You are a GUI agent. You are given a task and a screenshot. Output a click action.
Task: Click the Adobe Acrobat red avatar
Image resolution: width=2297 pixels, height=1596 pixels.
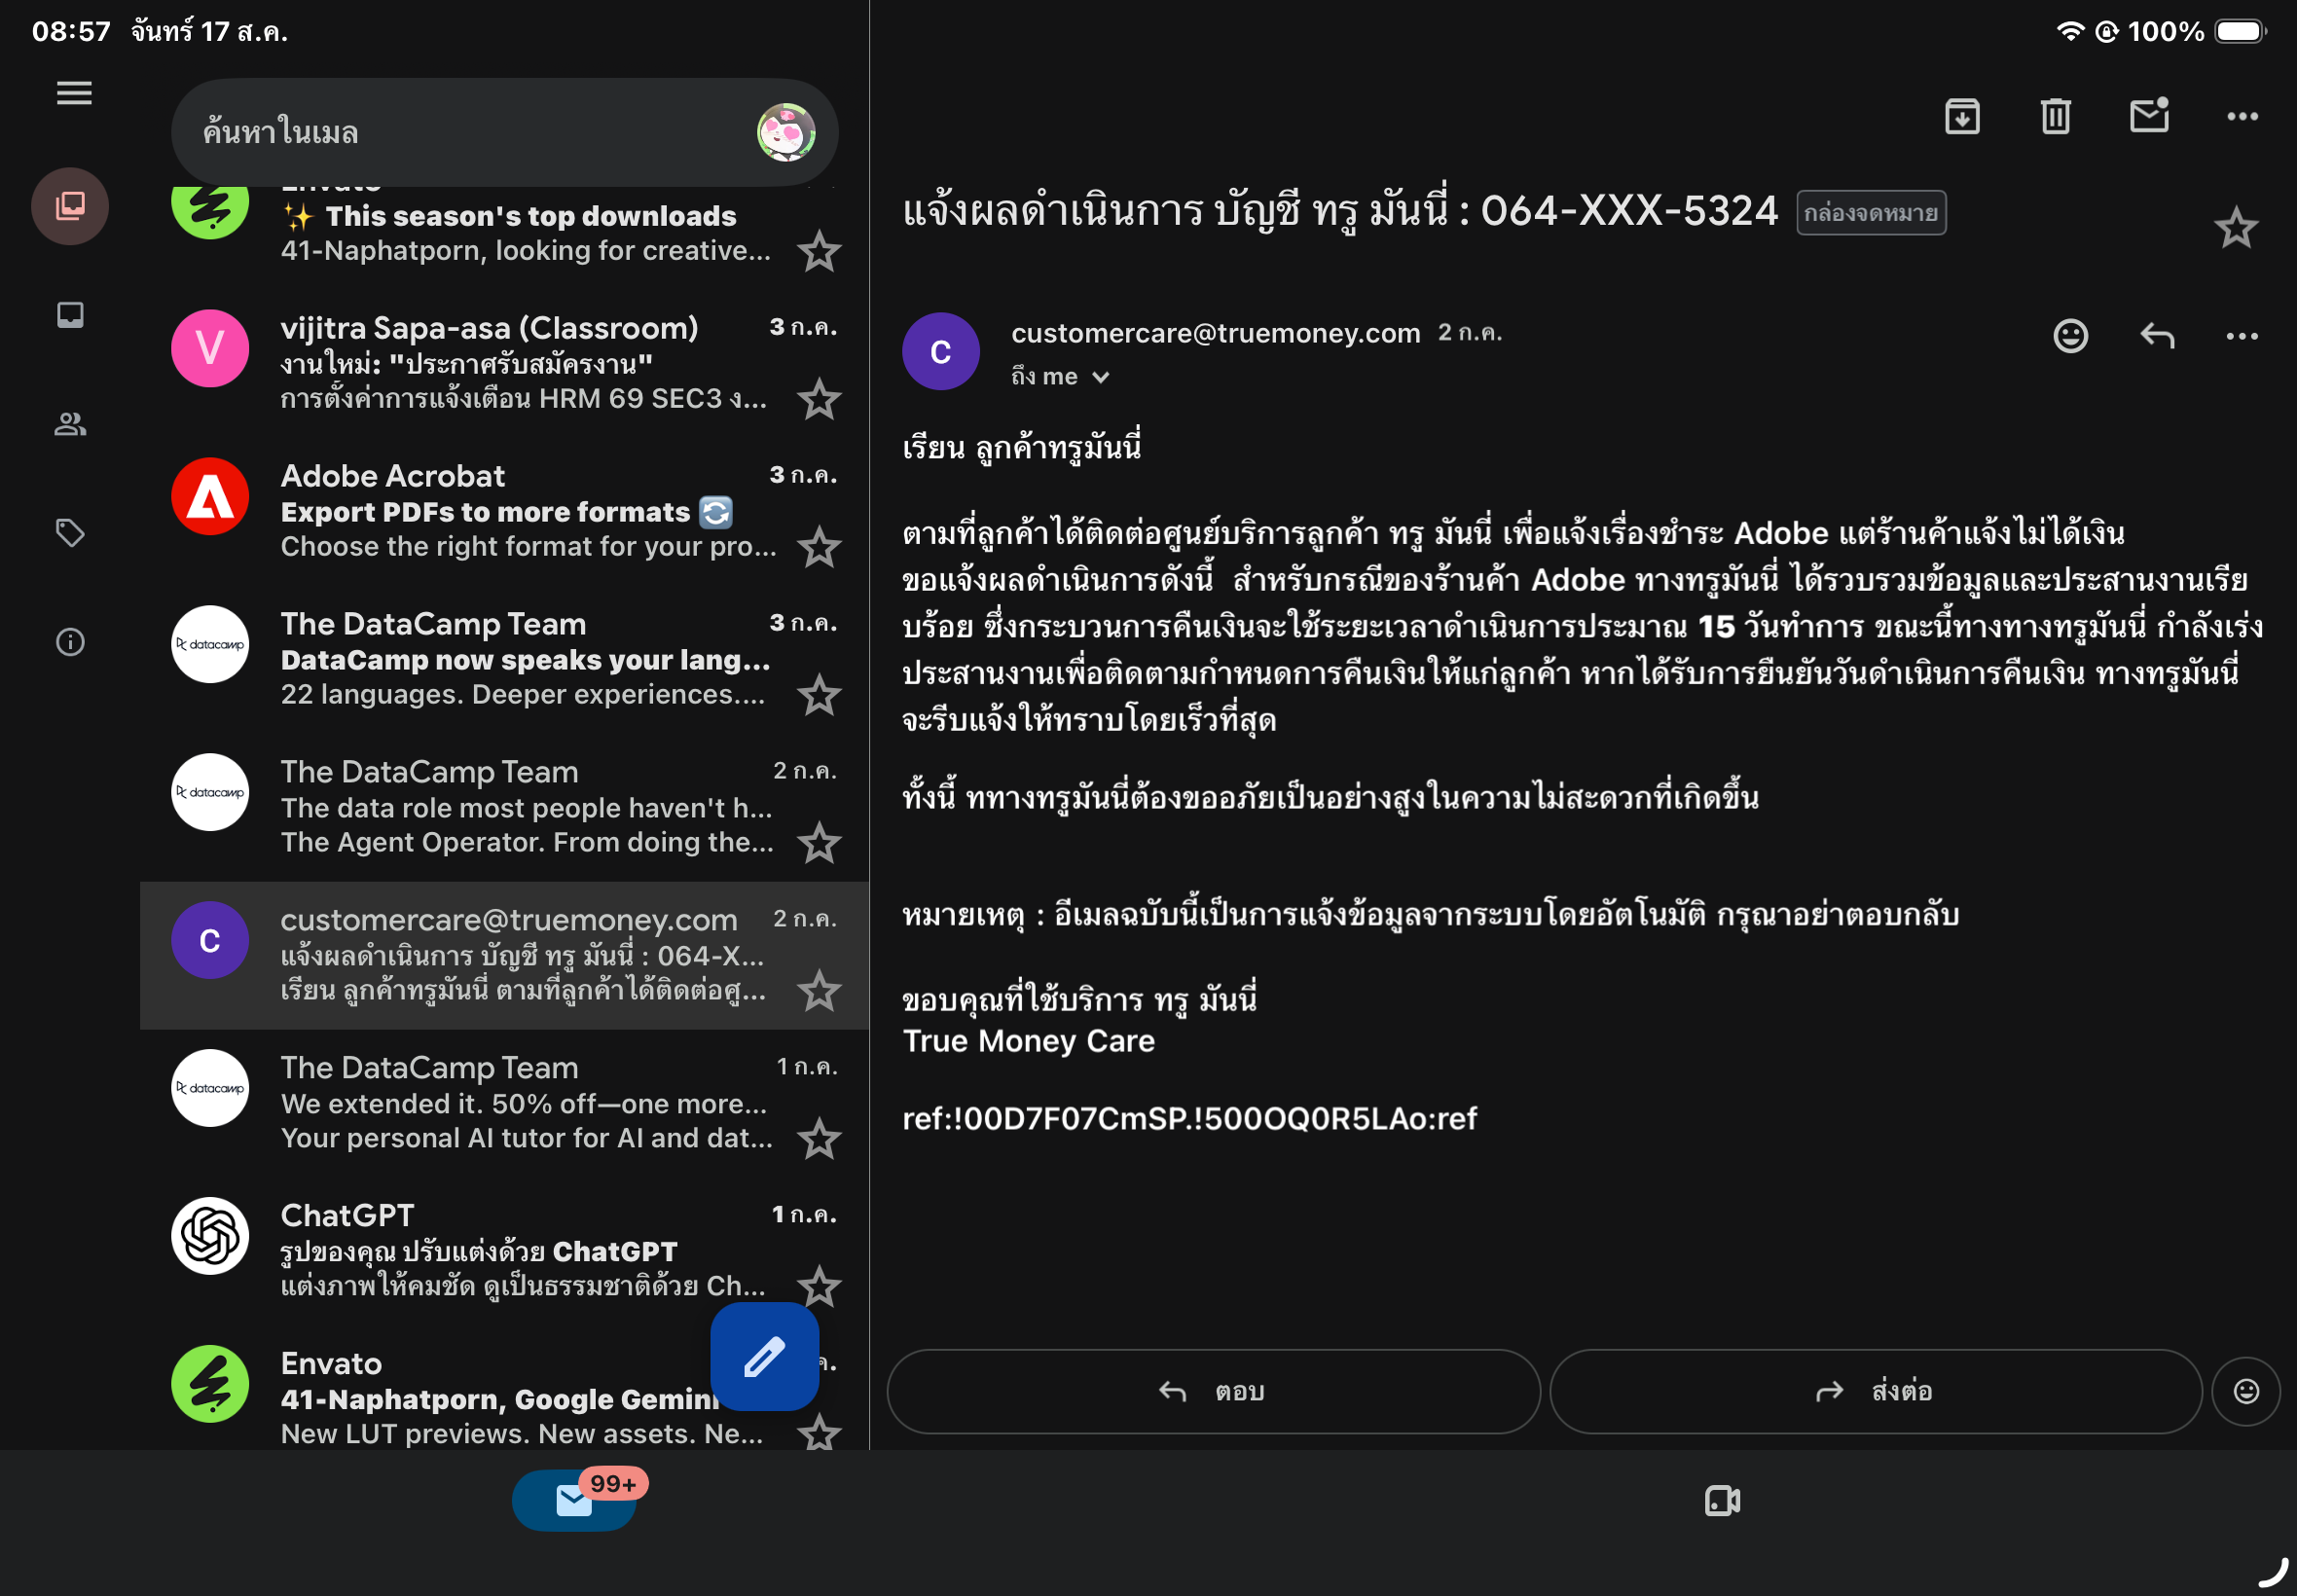click(210, 496)
